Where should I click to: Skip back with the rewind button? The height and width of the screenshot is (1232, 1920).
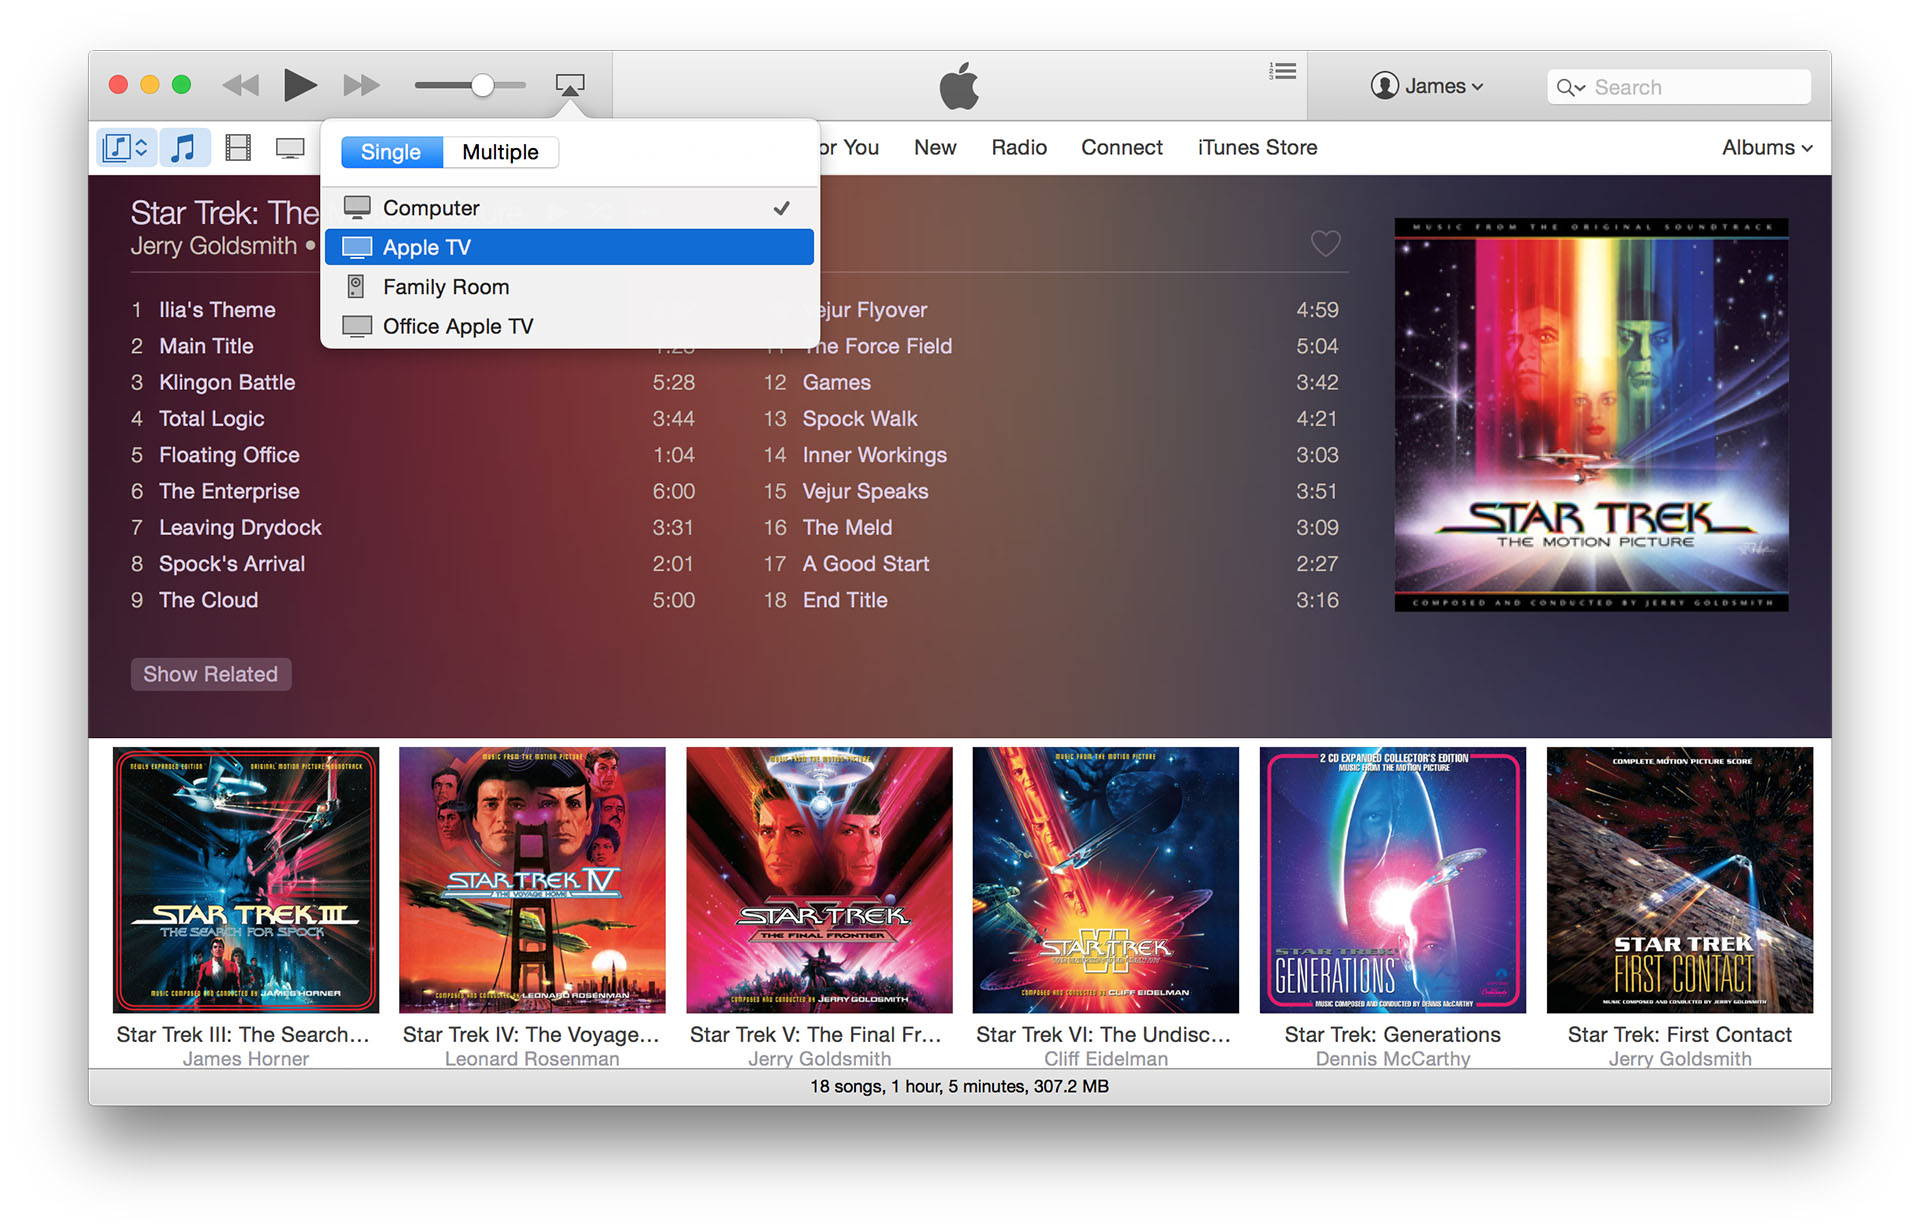pyautogui.click(x=240, y=85)
